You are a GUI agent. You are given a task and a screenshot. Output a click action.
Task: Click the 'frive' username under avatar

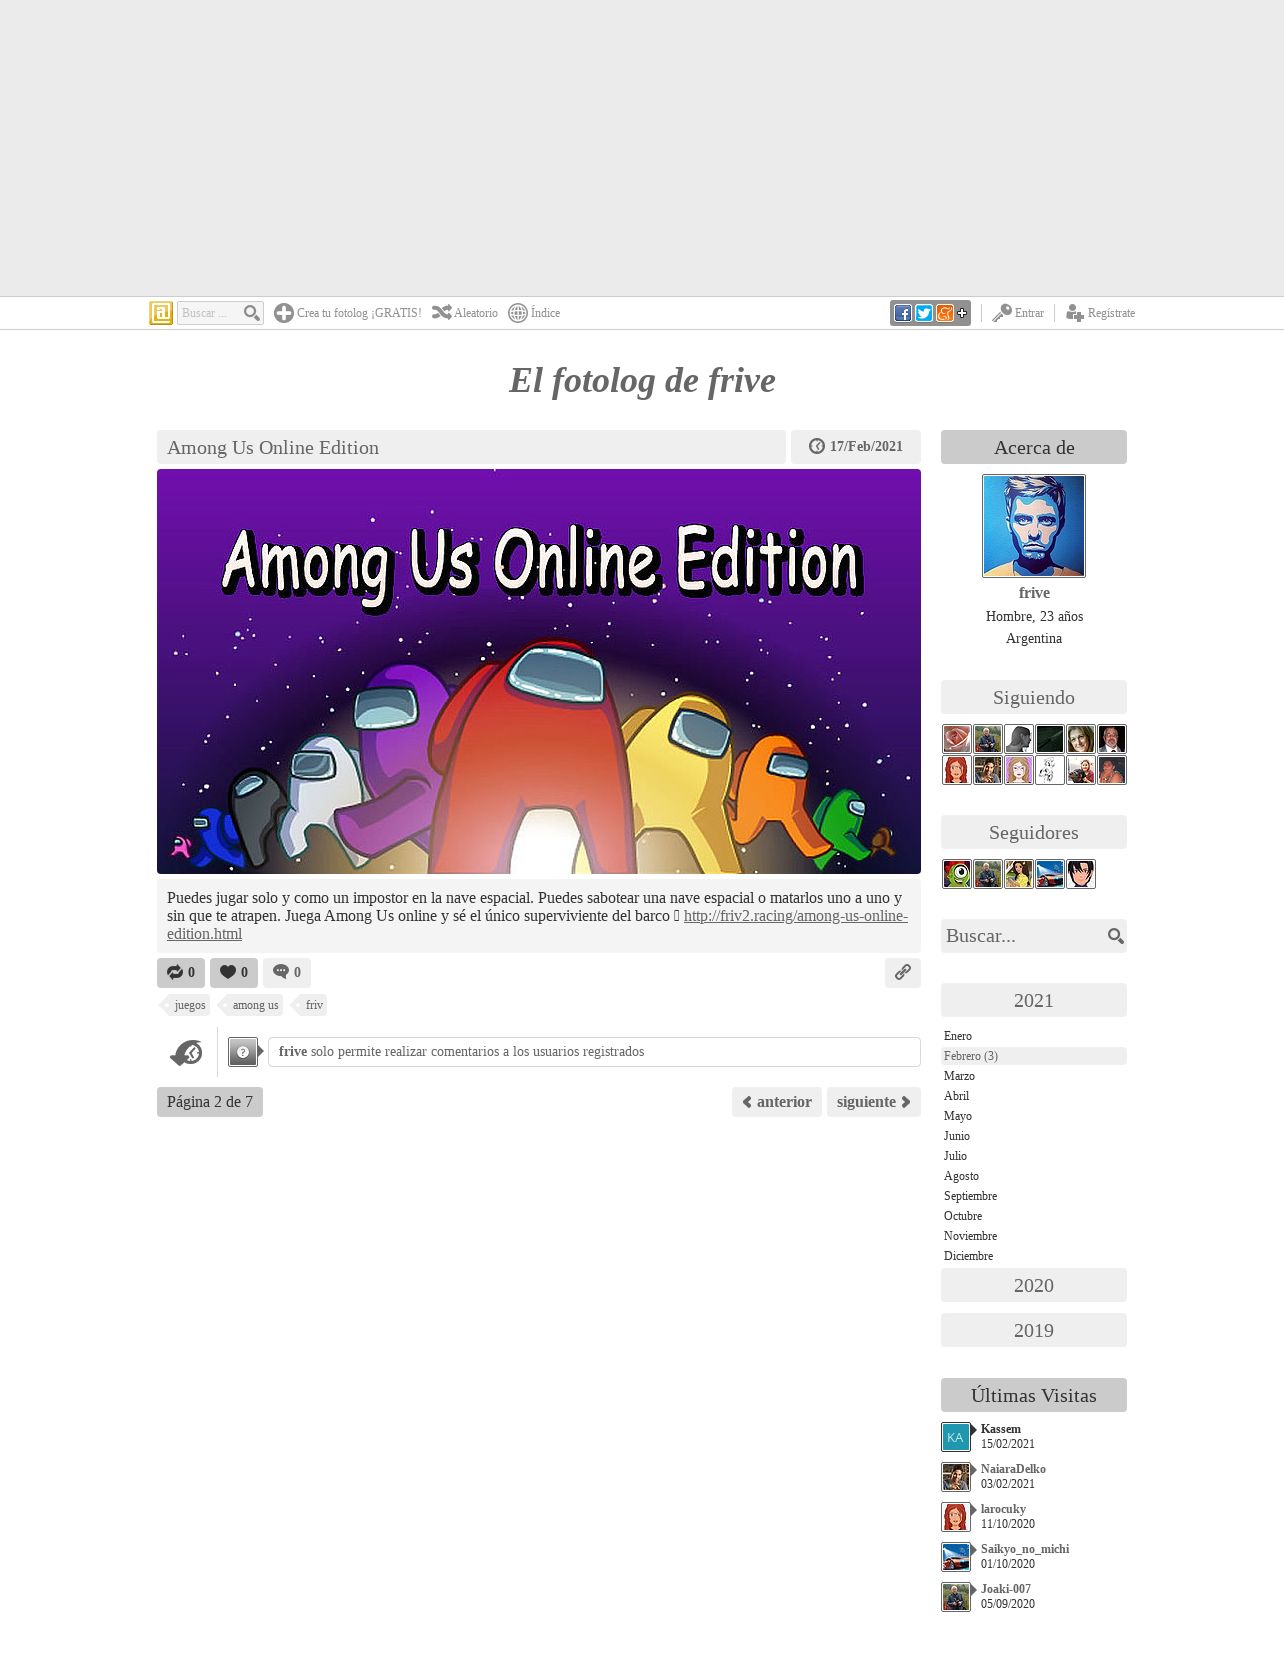(x=1034, y=593)
